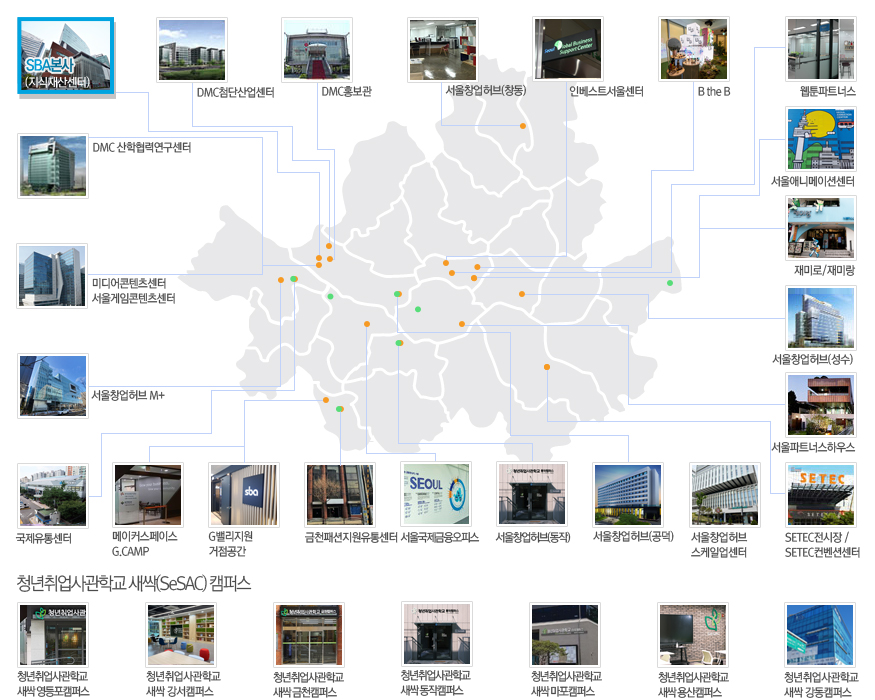The width and height of the screenshot is (875, 700).
Task: View the 새싹 강동캠퍼스 building photo
Action: [820, 634]
